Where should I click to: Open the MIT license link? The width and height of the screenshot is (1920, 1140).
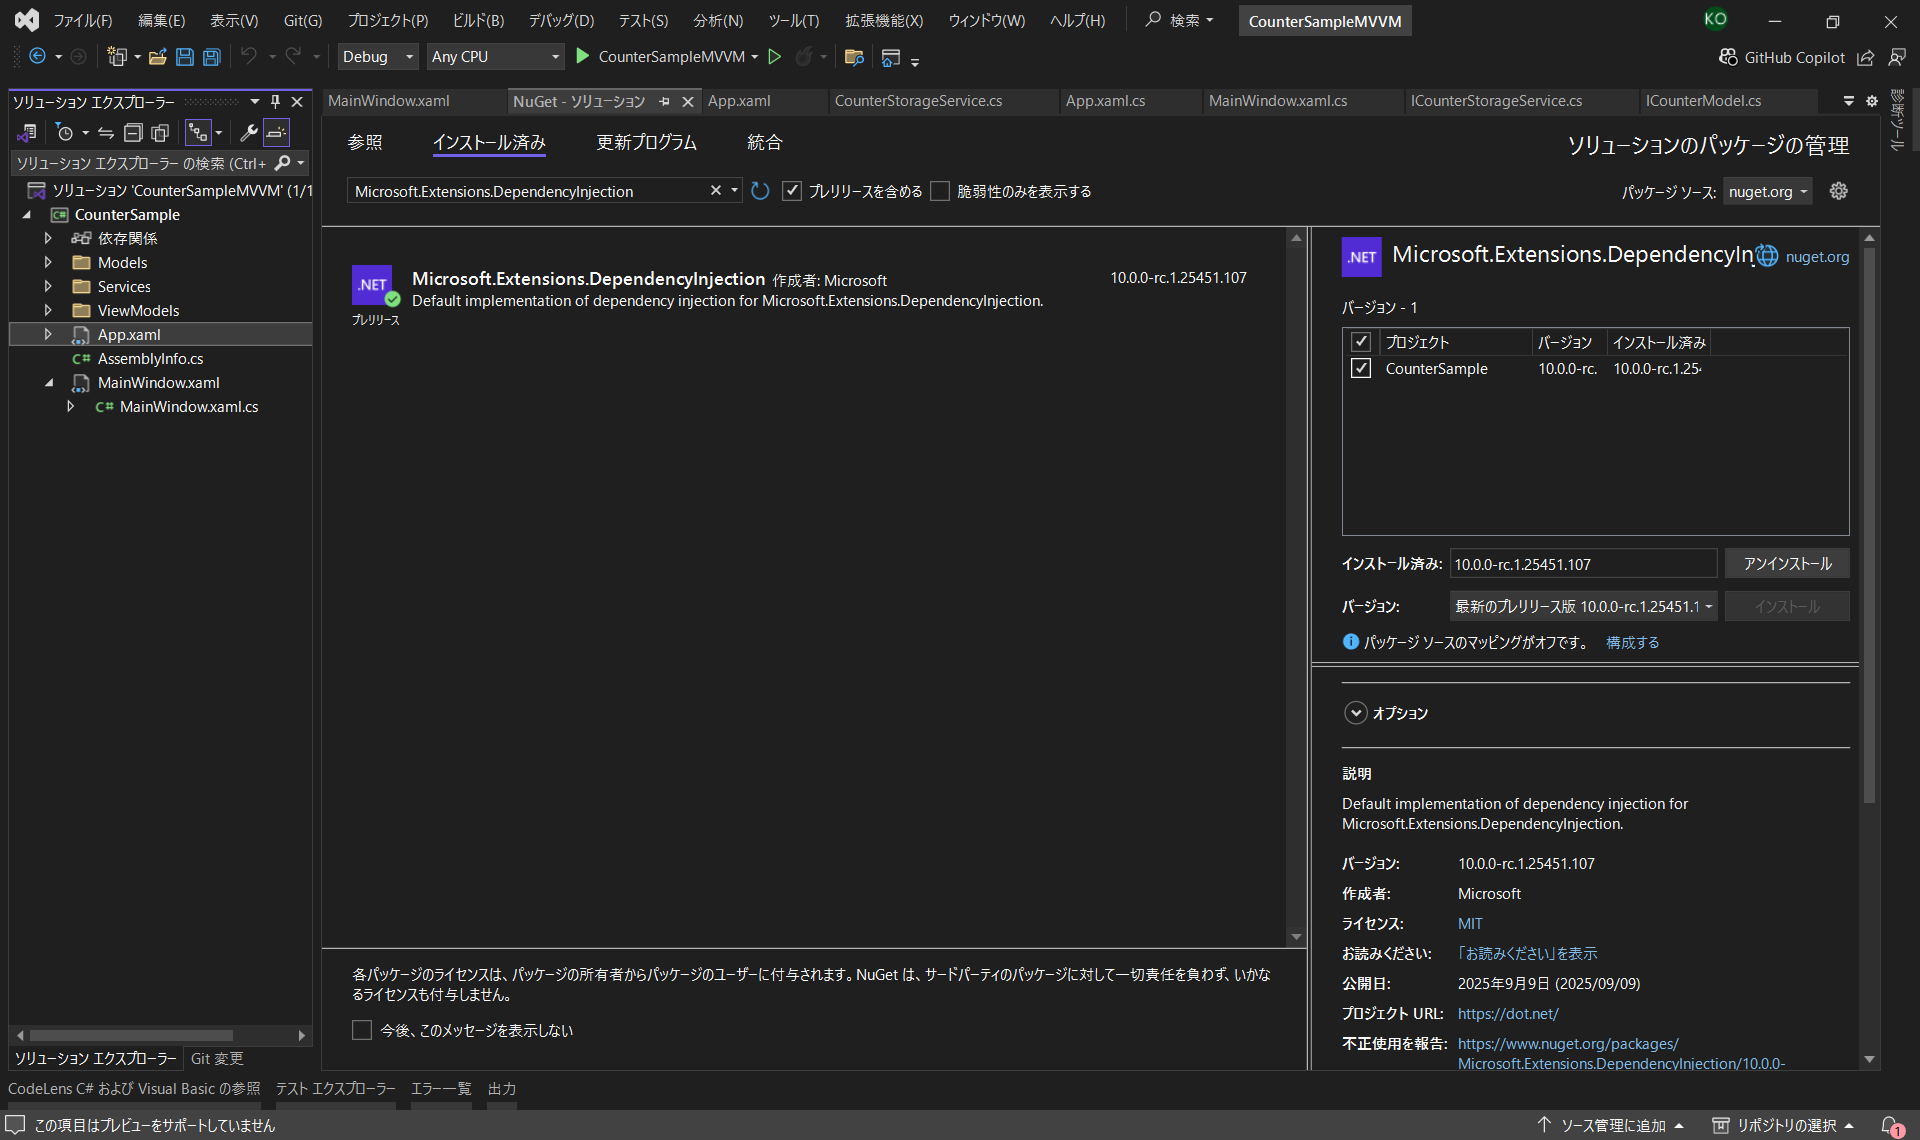click(1469, 924)
